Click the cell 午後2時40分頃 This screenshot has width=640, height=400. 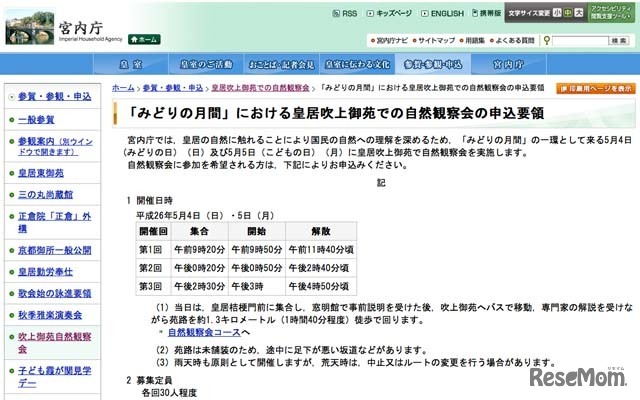[319, 268]
